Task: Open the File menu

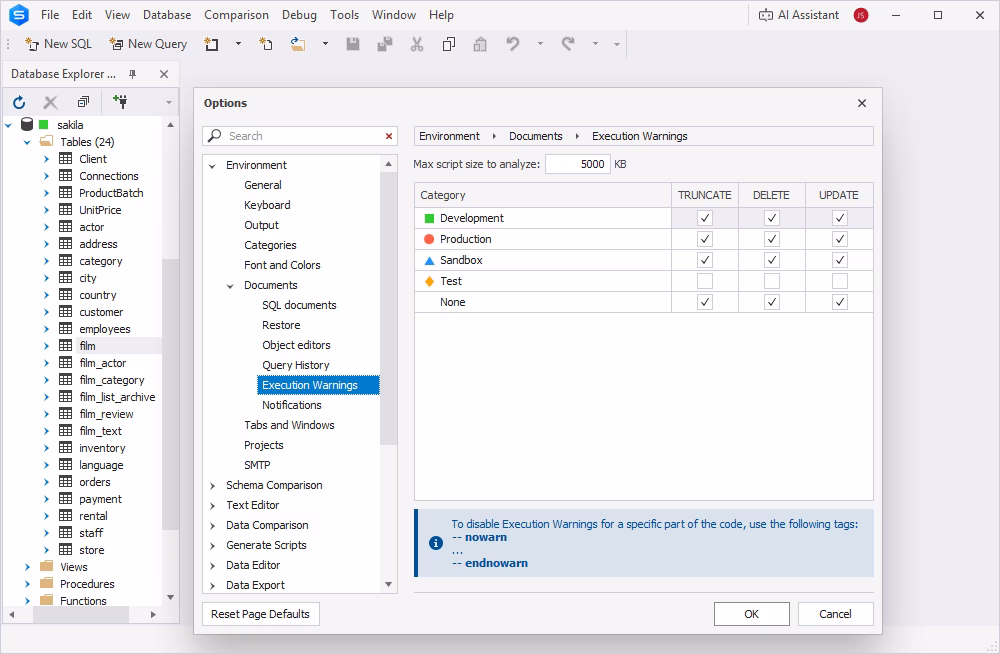Action: tap(50, 15)
